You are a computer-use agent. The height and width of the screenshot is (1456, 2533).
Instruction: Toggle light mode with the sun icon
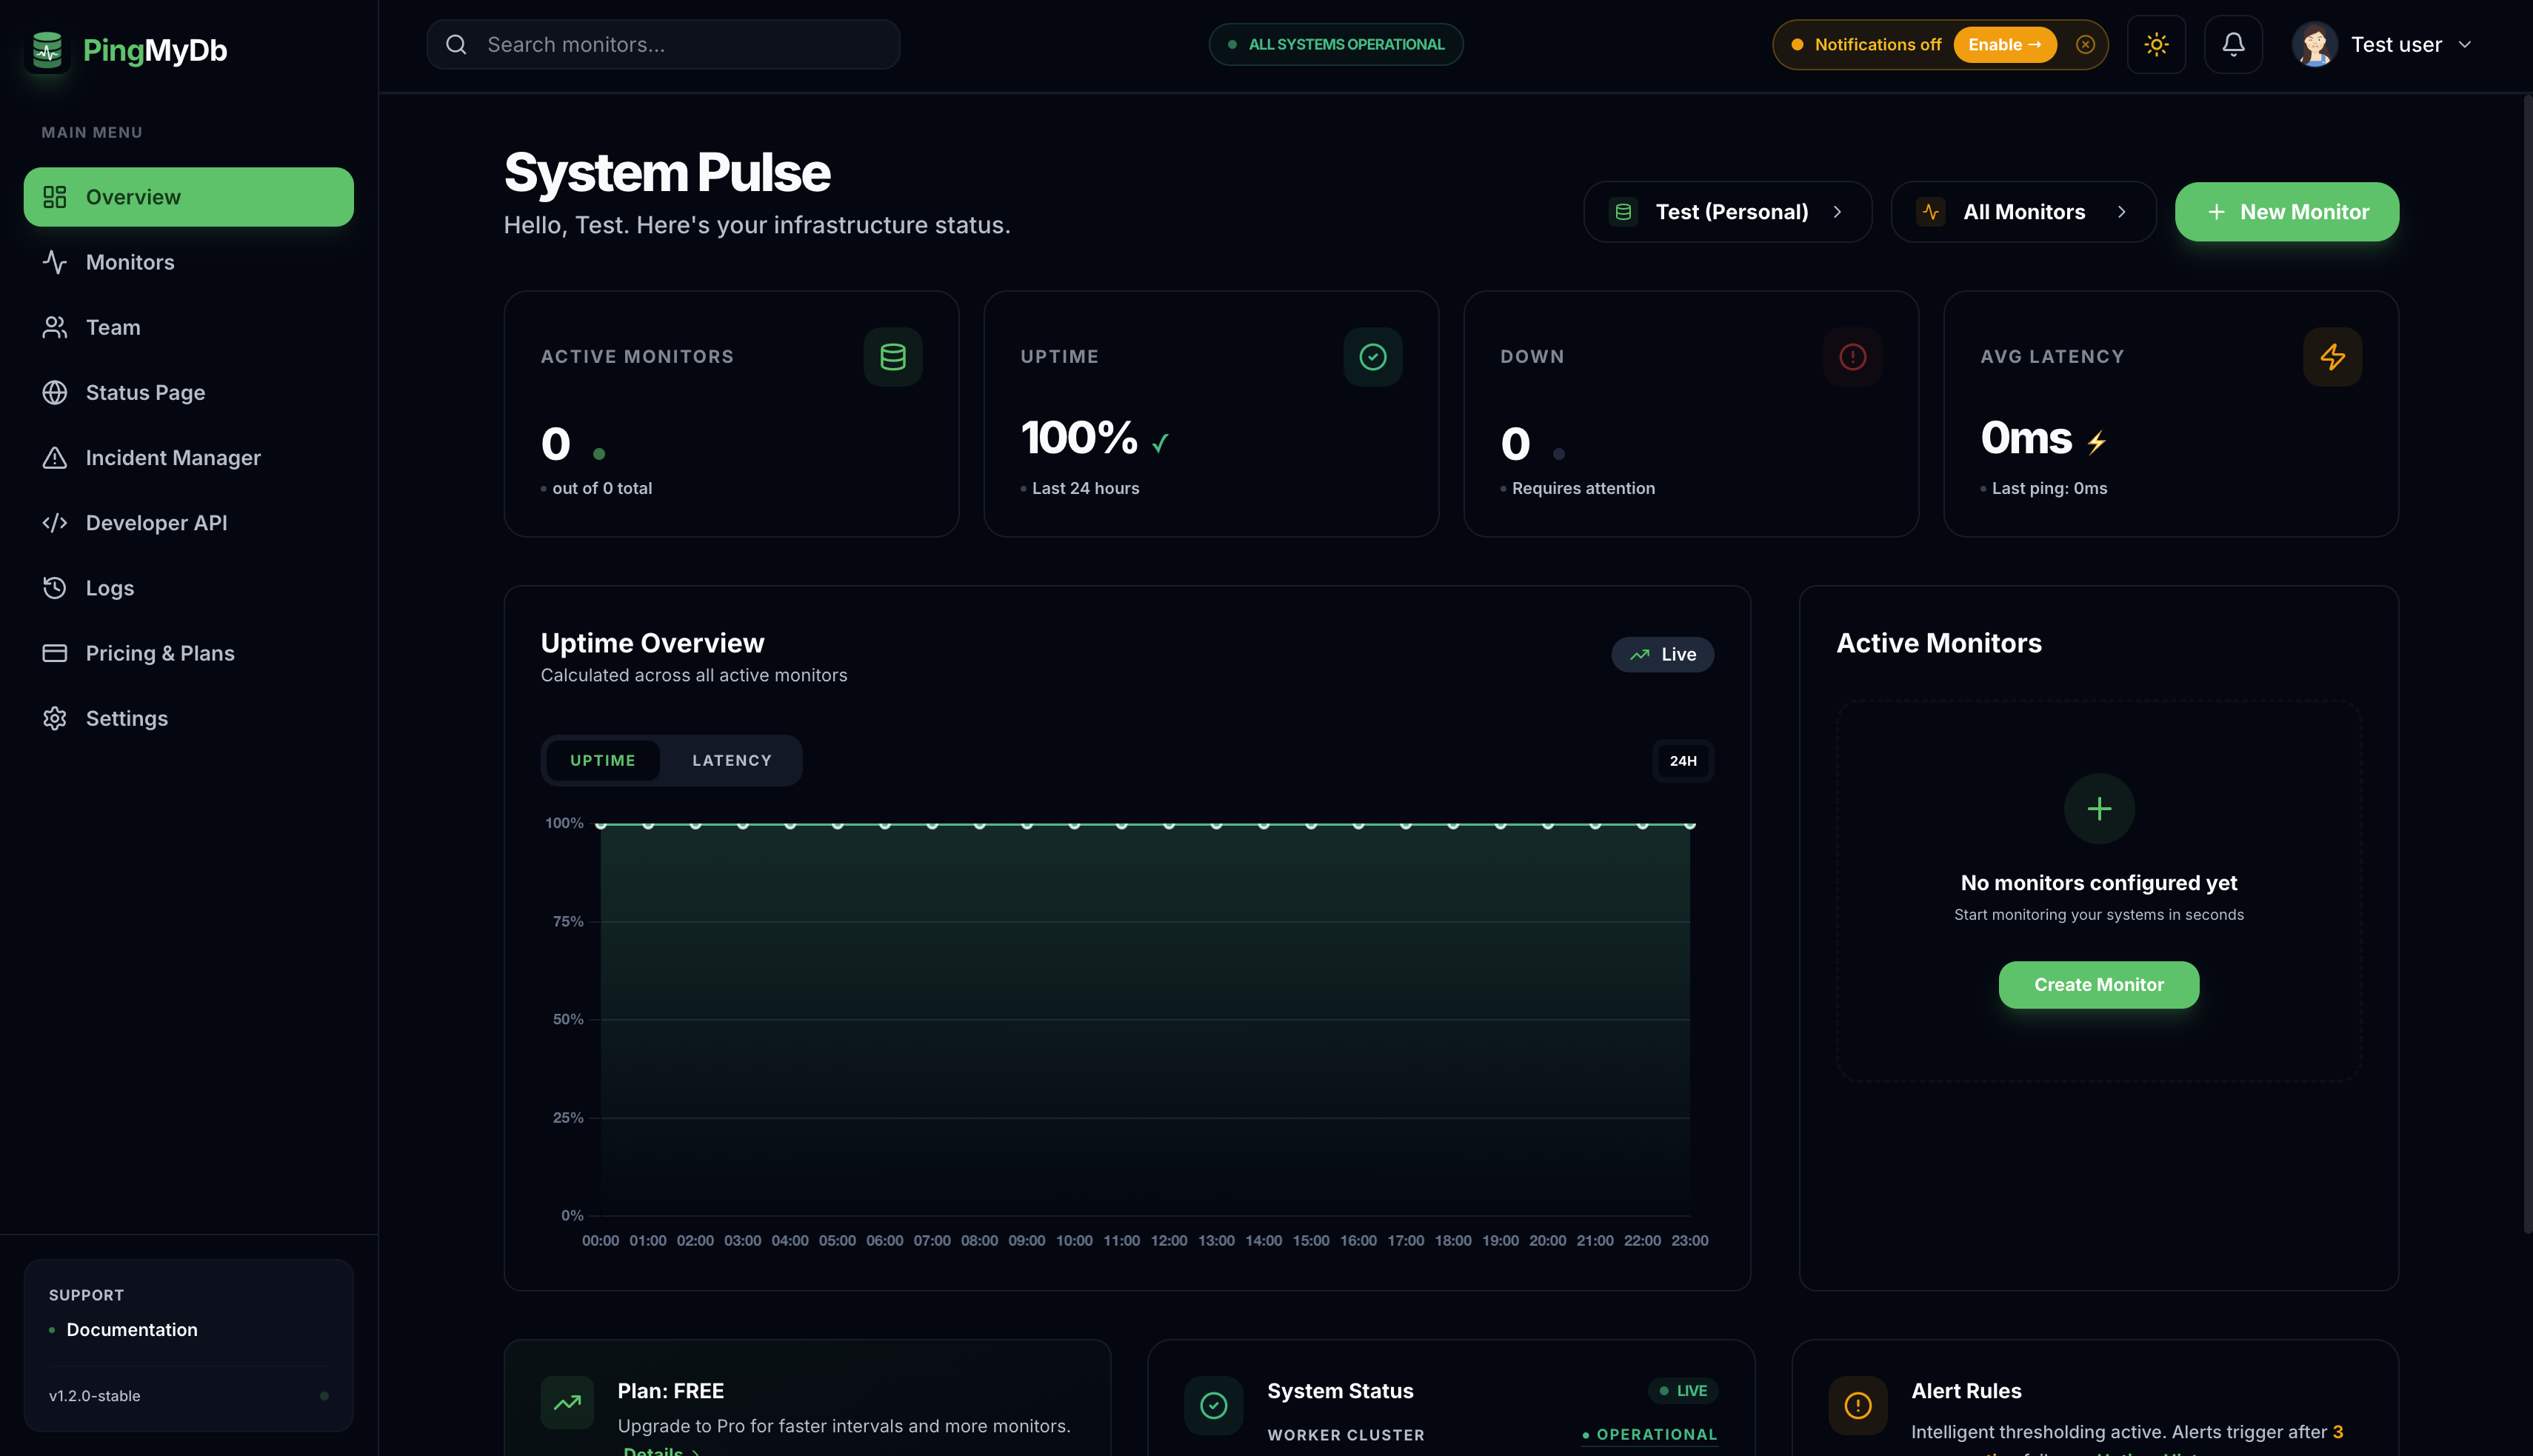(2156, 44)
